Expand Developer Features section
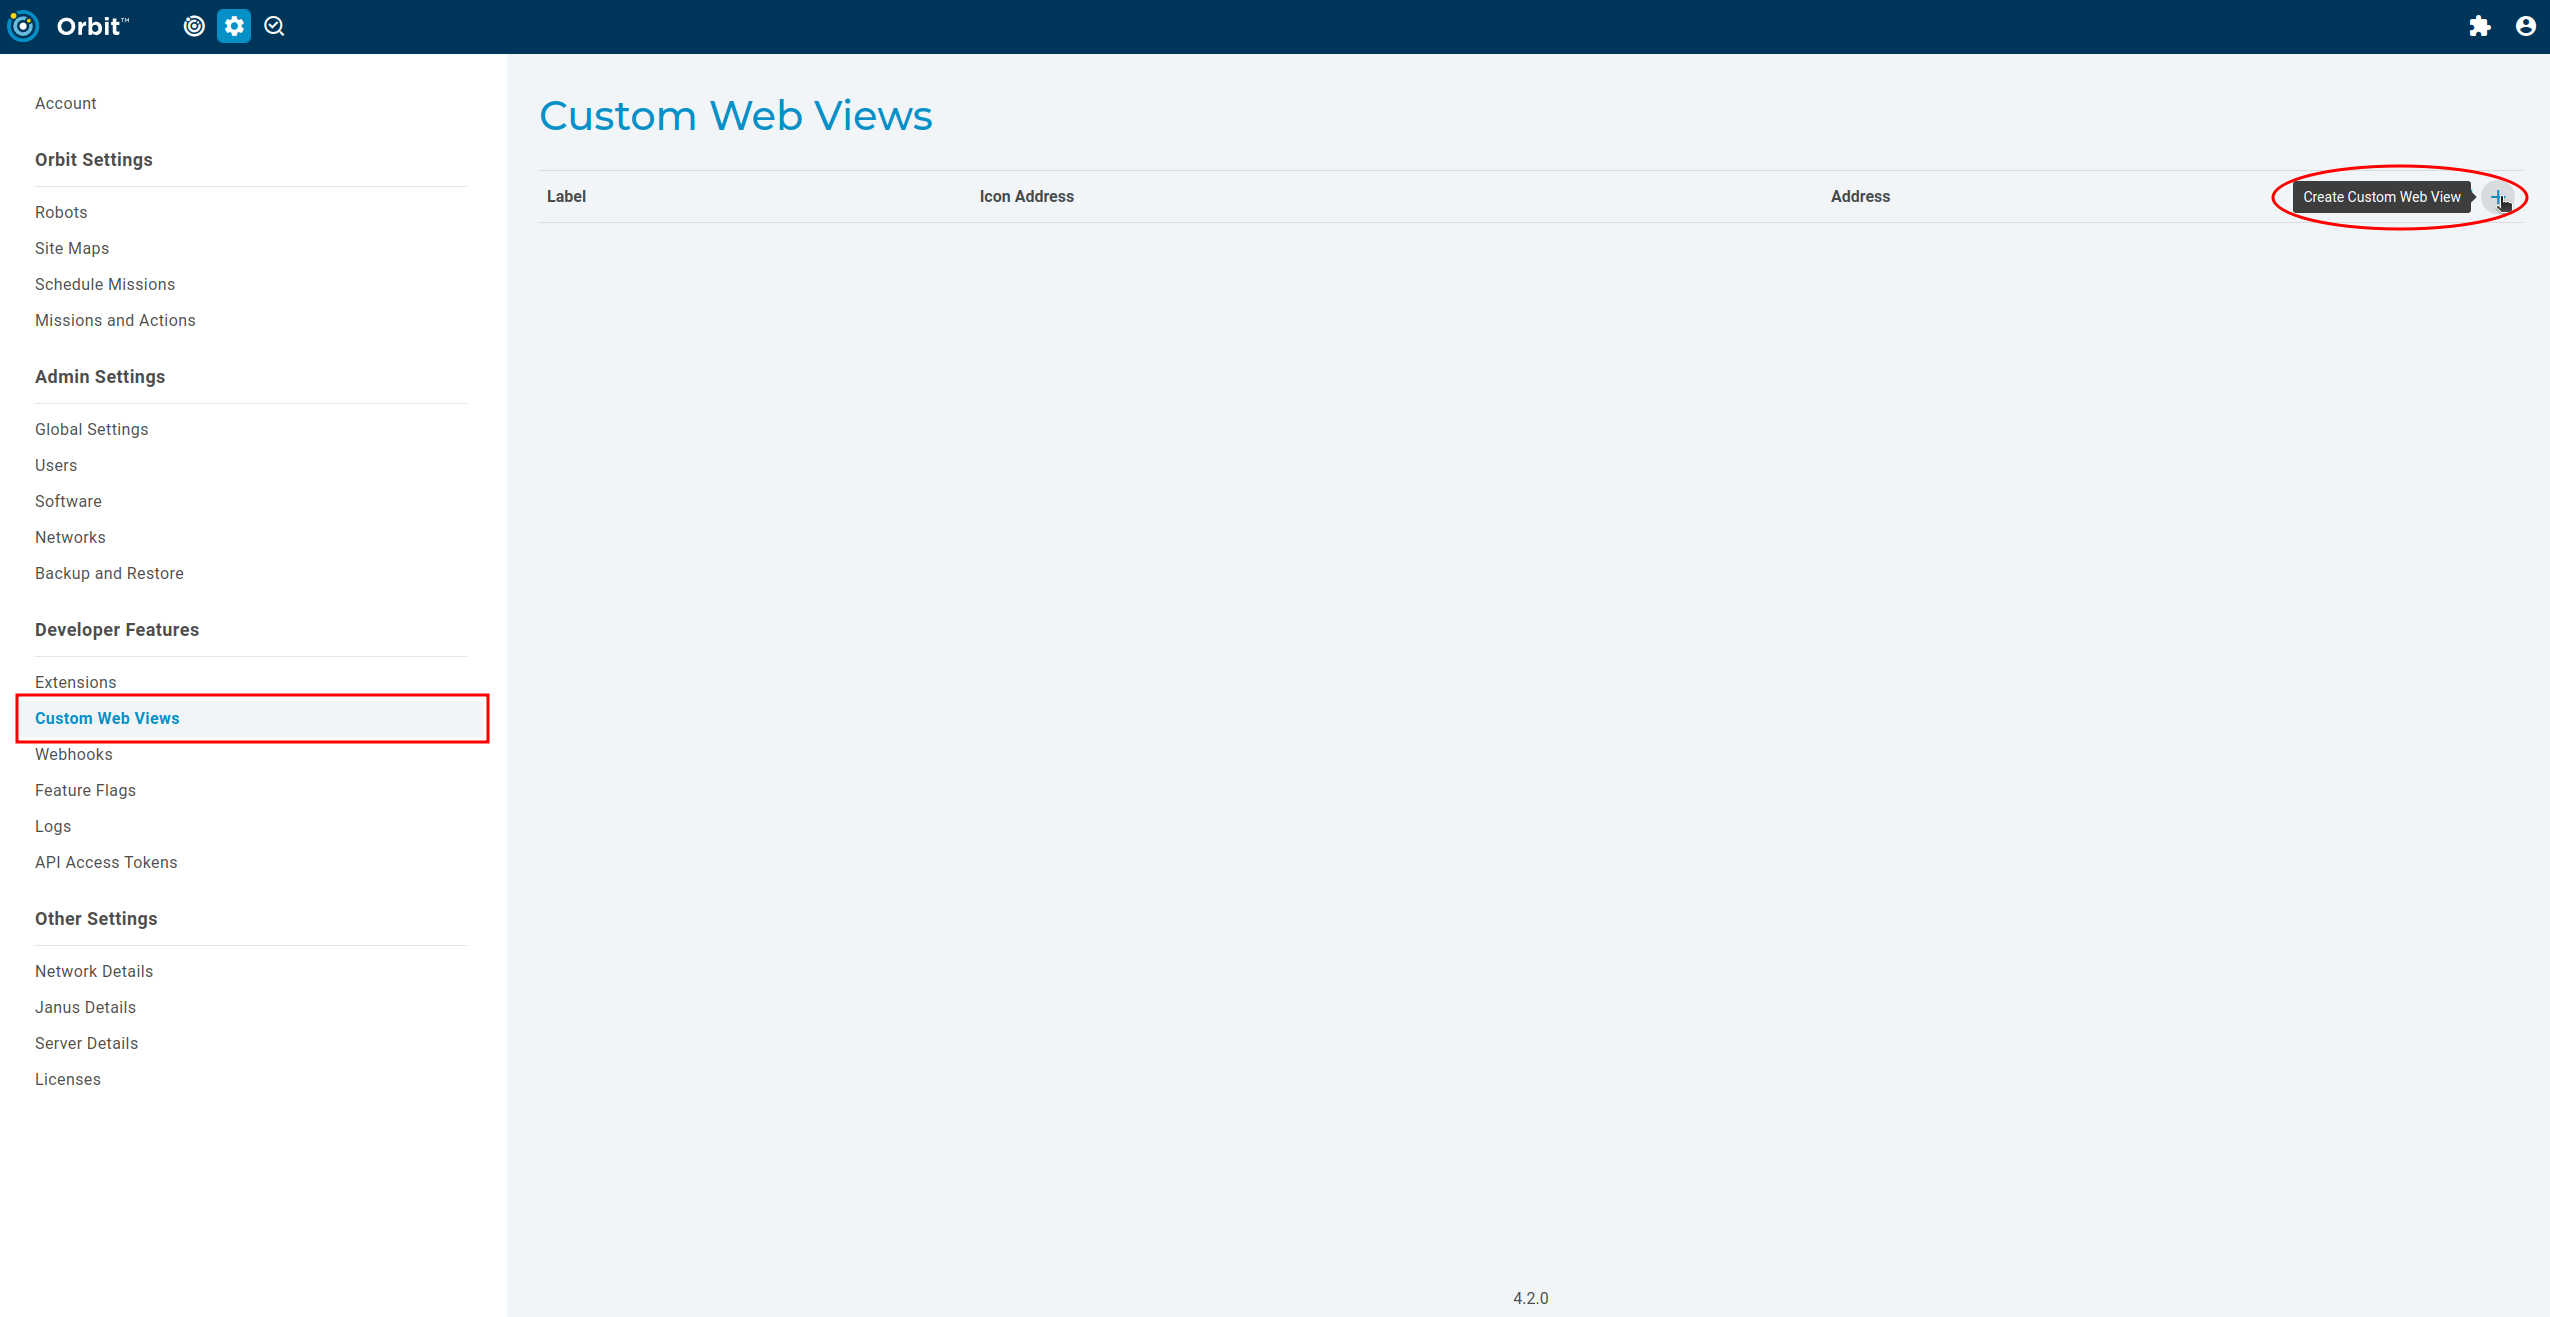This screenshot has width=2550, height=1317. click(118, 628)
